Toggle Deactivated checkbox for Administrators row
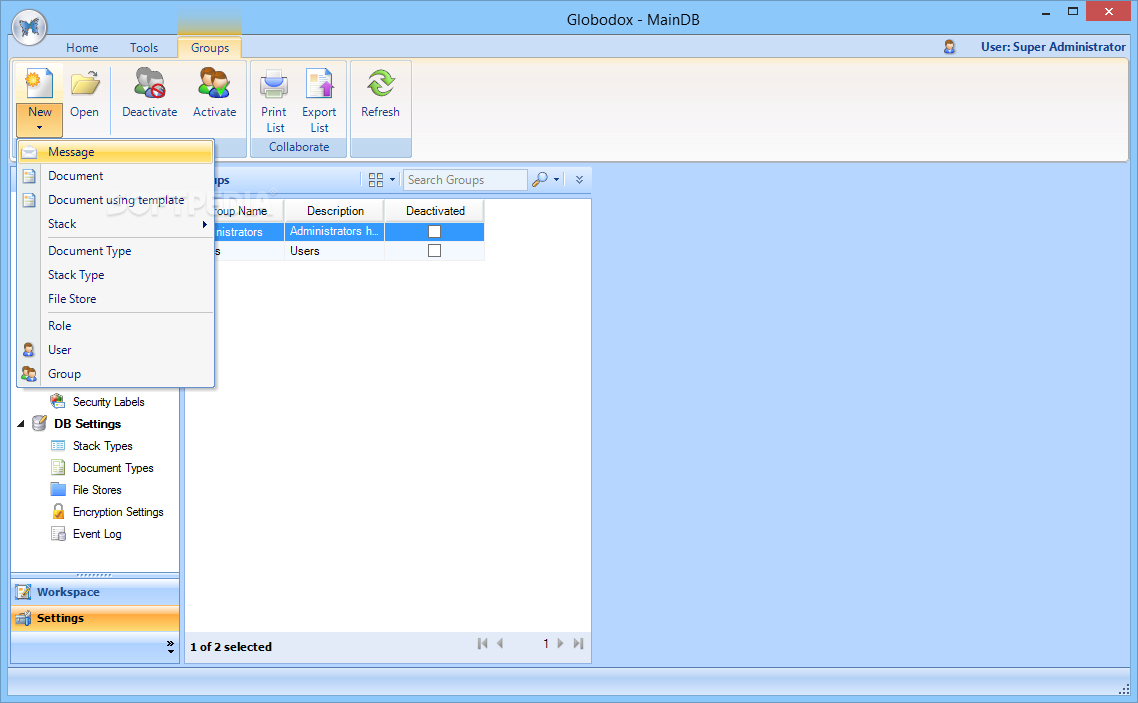The height and width of the screenshot is (703, 1138). click(x=434, y=231)
